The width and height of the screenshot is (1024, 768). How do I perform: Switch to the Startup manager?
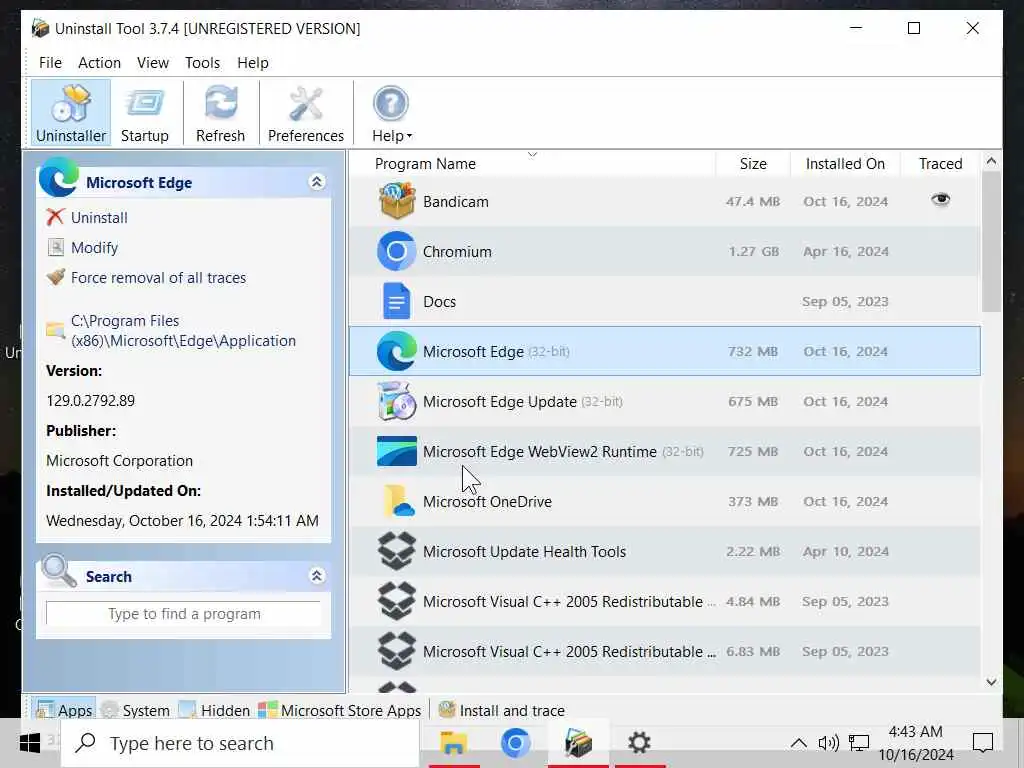click(144, 112)
